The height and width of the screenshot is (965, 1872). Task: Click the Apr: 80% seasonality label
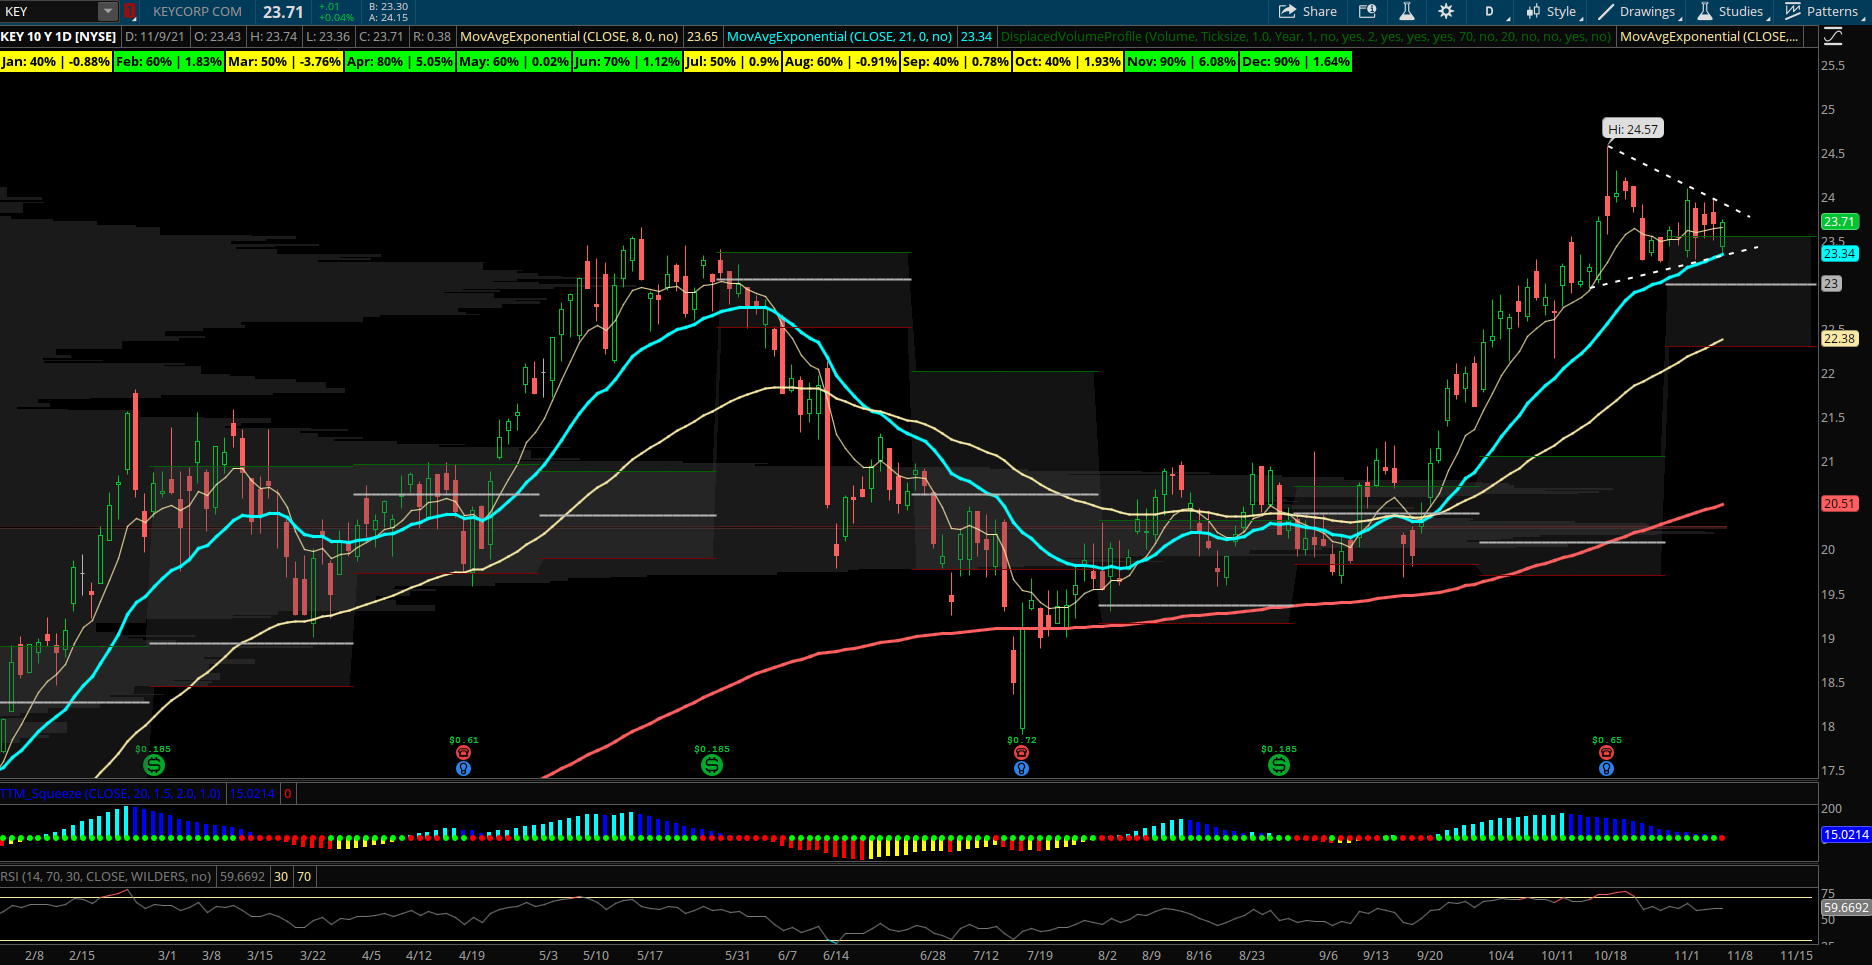[400, 62]
